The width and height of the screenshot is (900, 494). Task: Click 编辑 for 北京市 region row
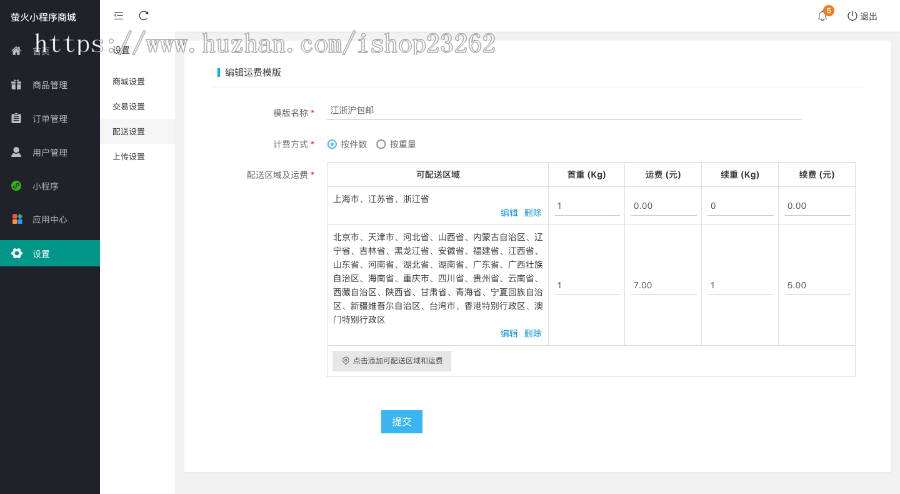[509, 333]
